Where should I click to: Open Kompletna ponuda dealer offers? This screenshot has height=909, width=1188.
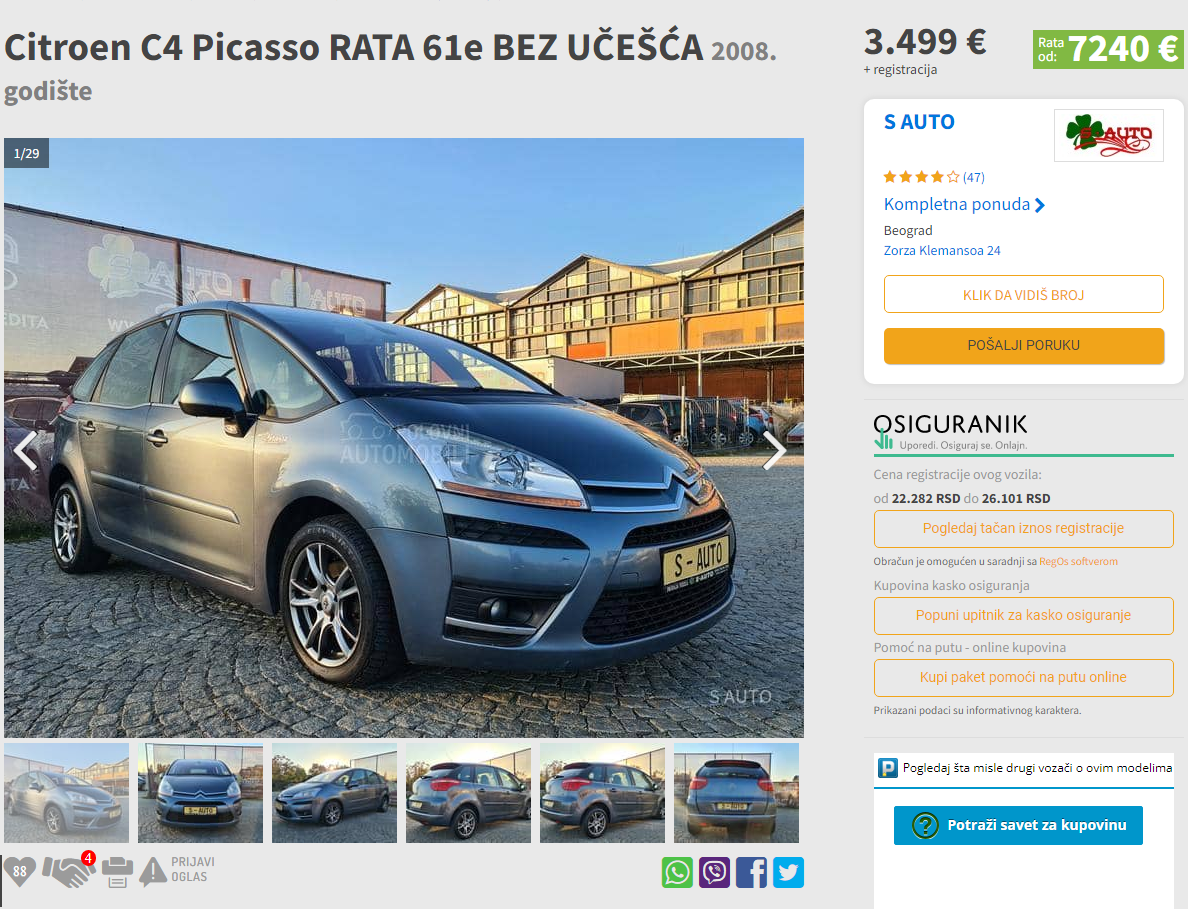coord(964,205)
